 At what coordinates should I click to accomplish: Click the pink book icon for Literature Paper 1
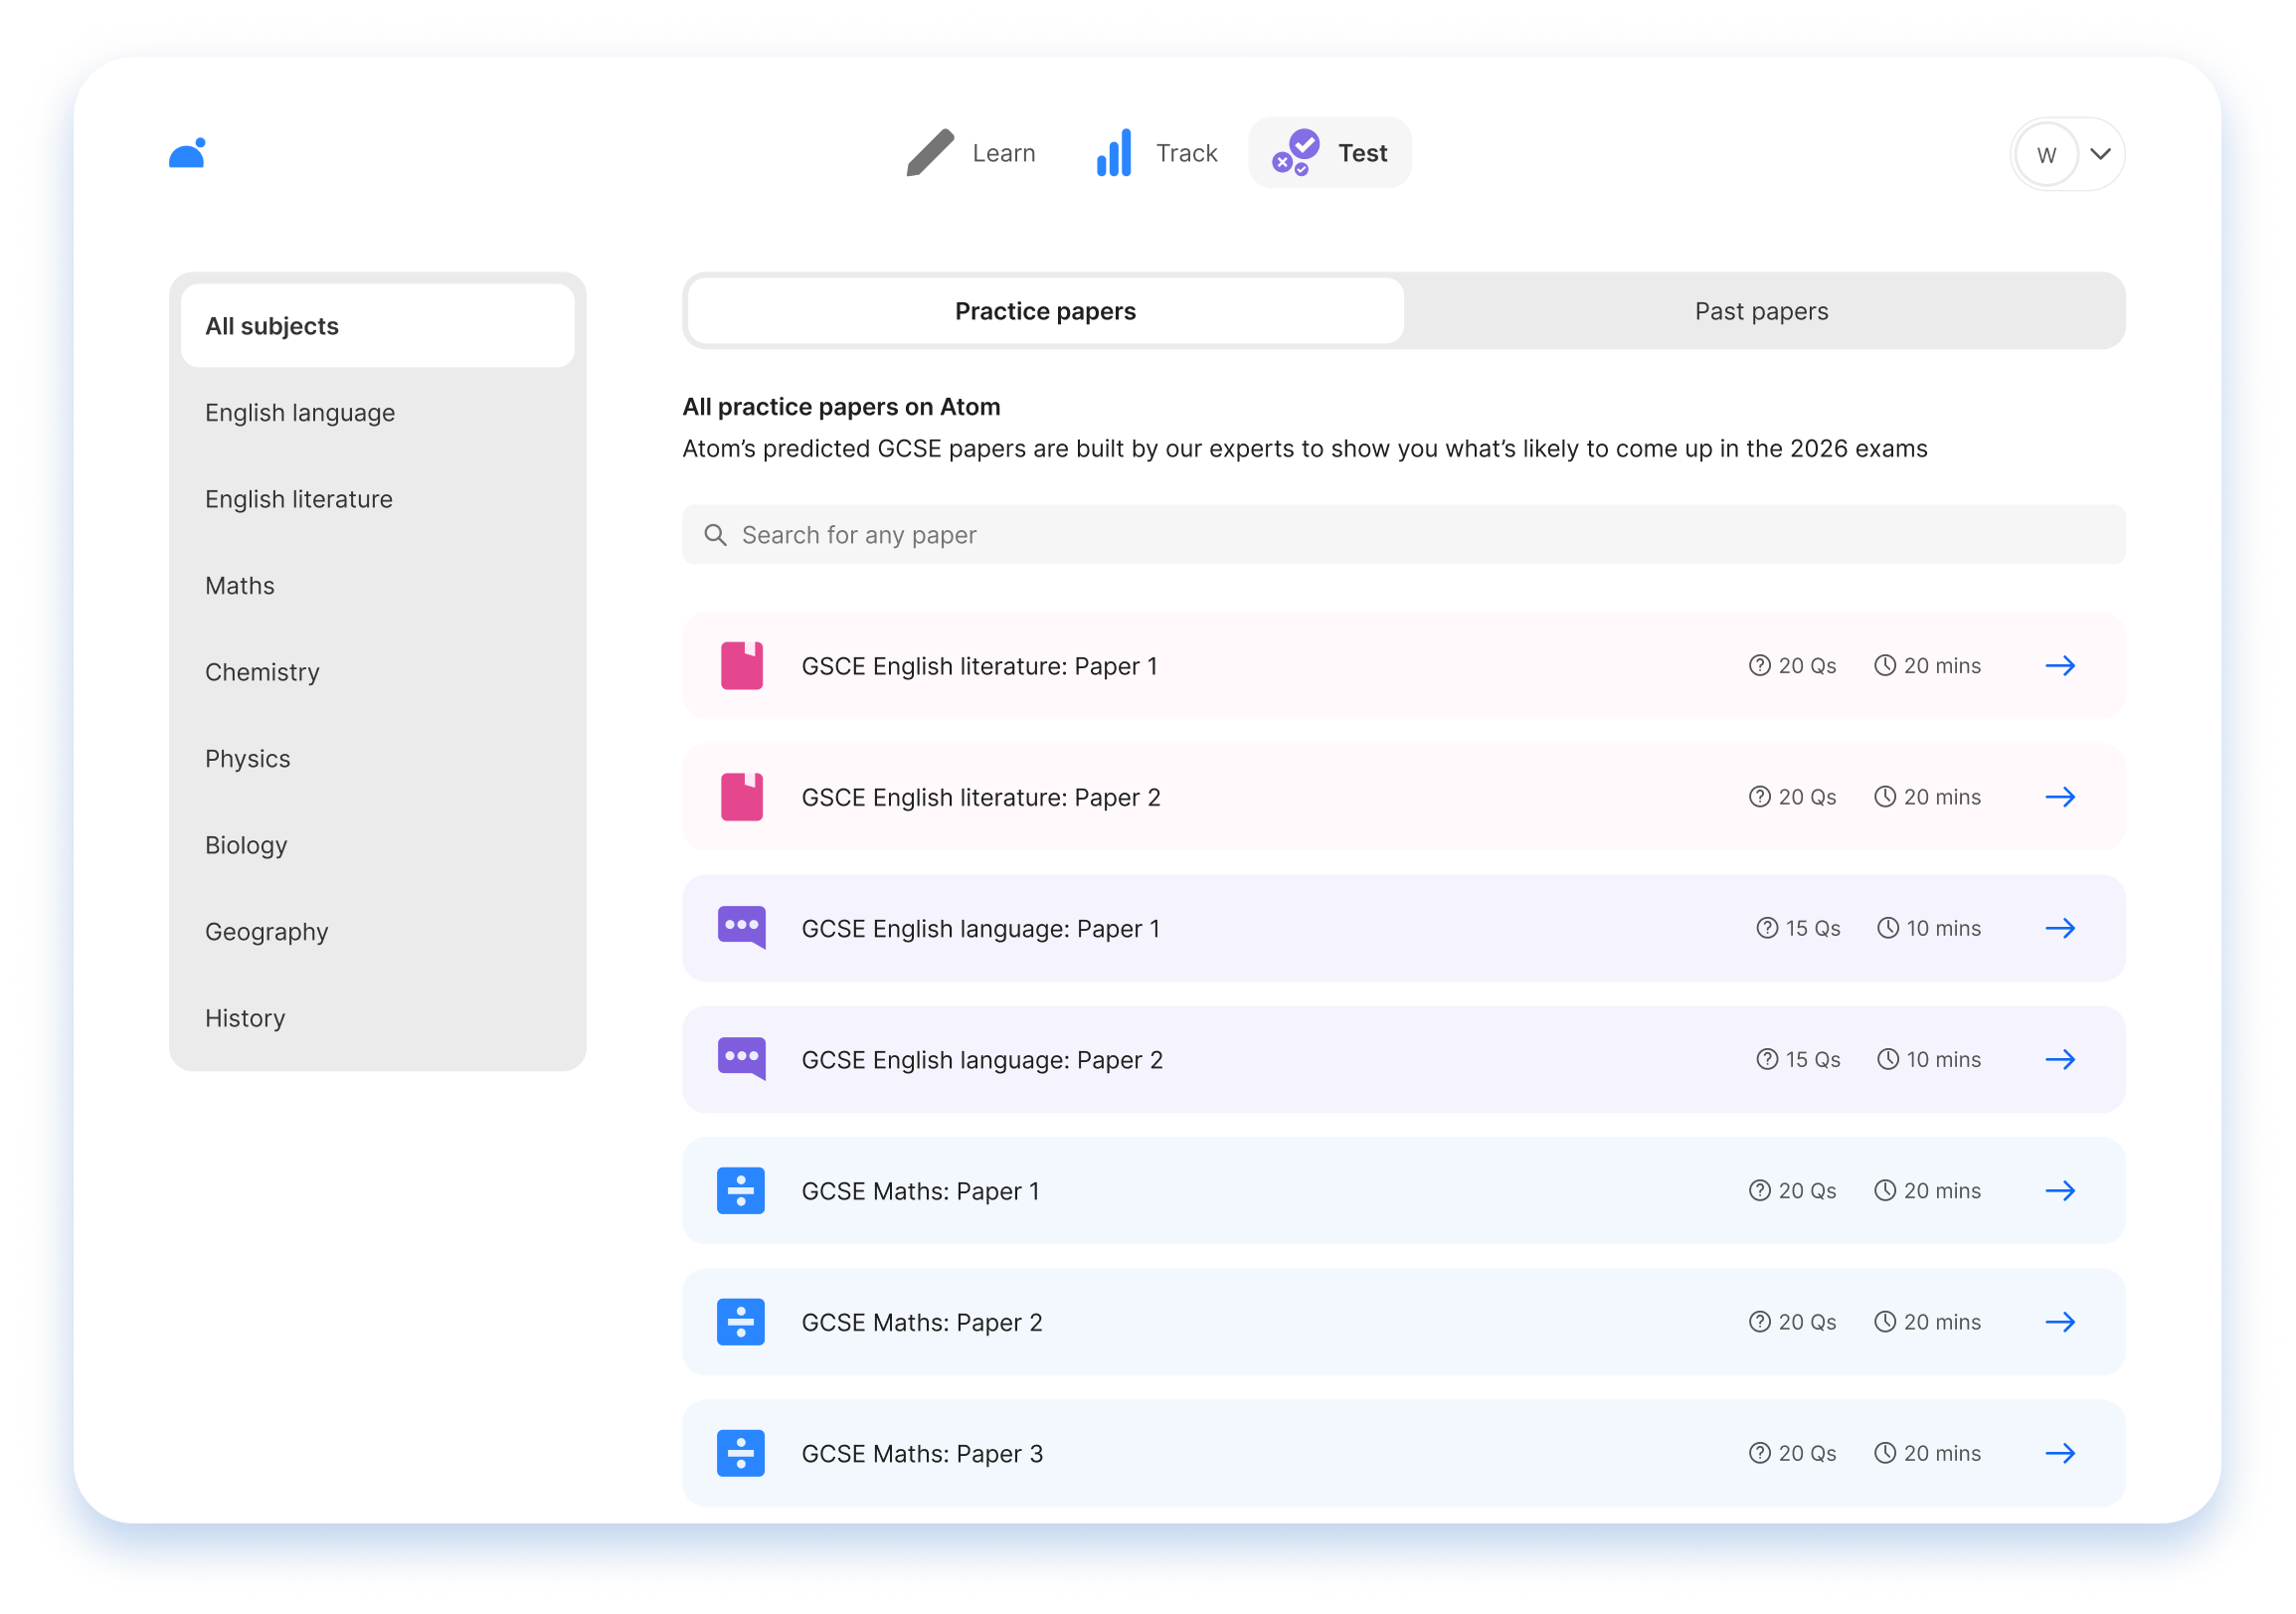pos(741,666)
